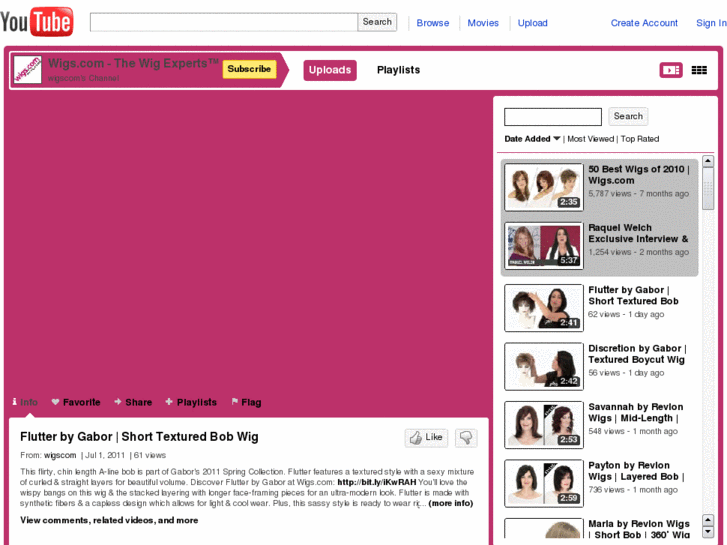
Task: Open the Movies link
Action: click(x=483, y=23)
